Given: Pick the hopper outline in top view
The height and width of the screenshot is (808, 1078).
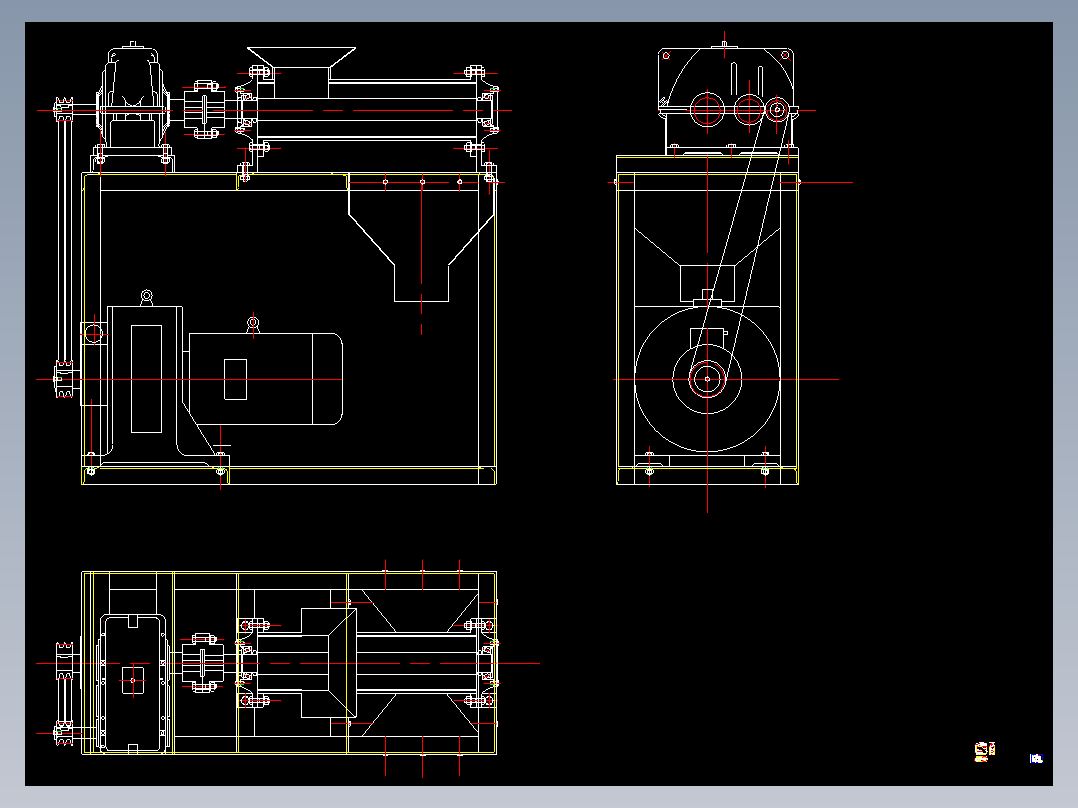Looking at the screenshot, I should tap(329, 663).
